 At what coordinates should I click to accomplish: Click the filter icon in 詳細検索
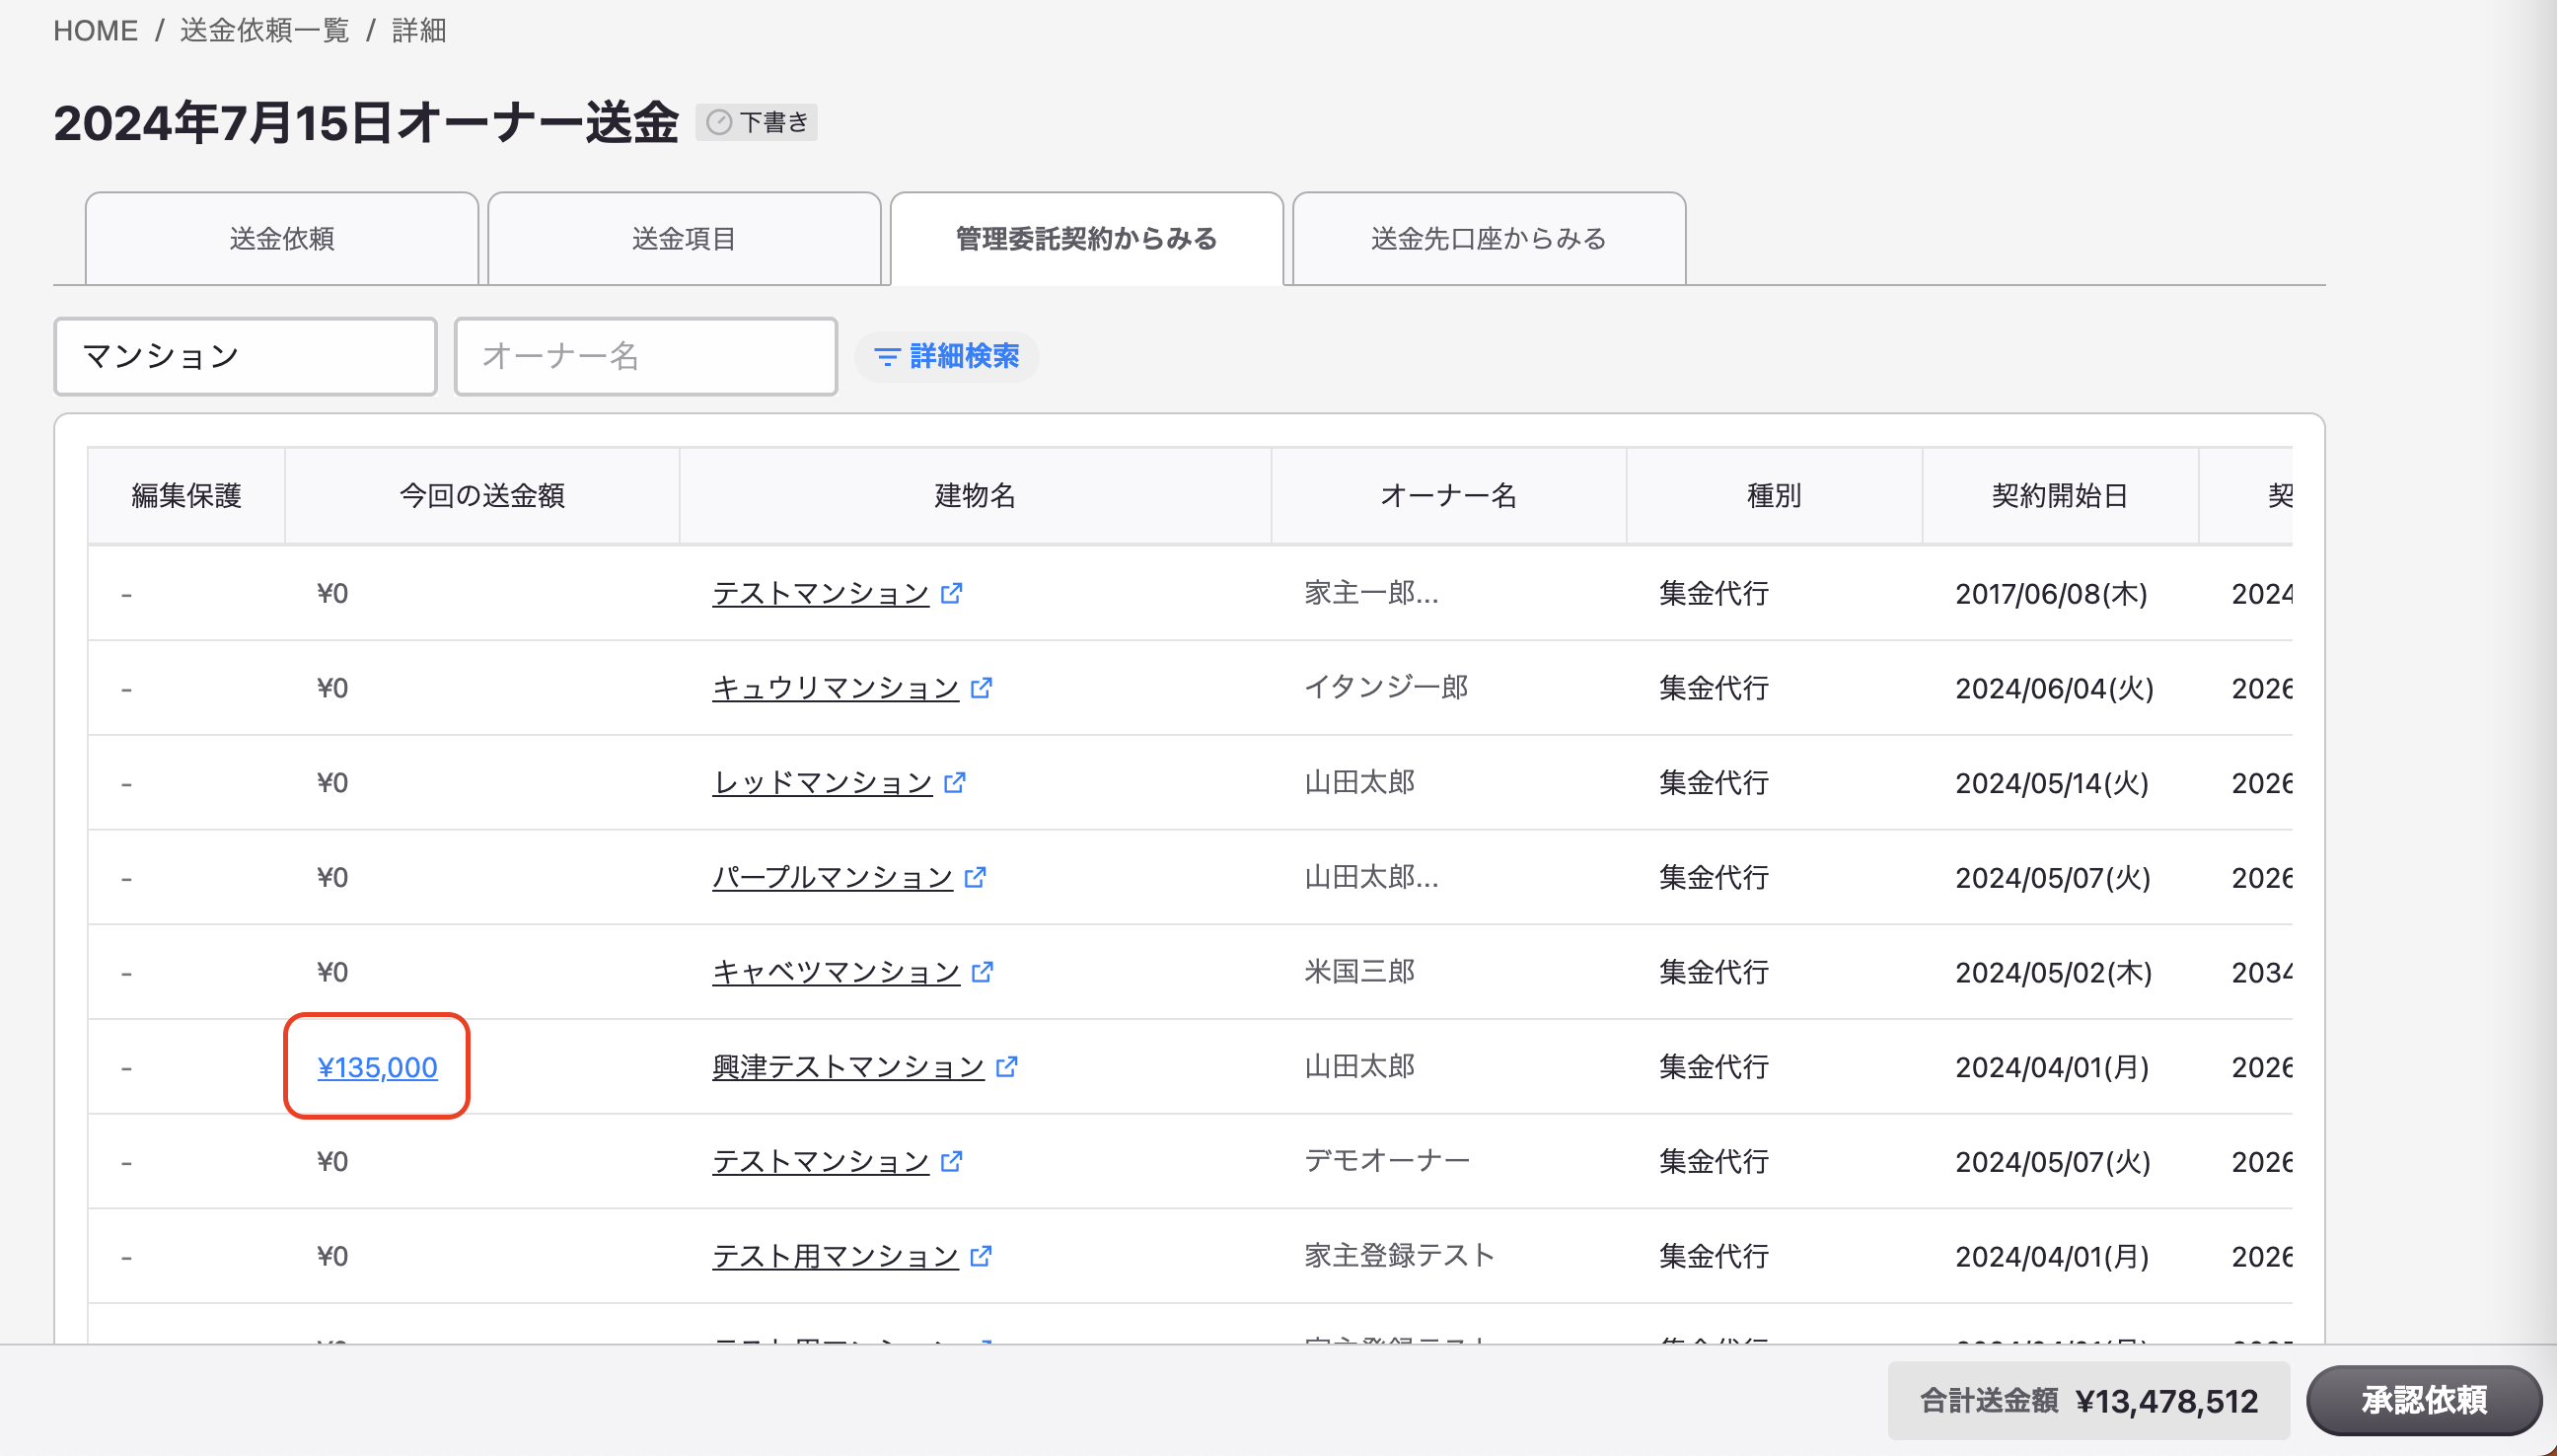[886, 357]
